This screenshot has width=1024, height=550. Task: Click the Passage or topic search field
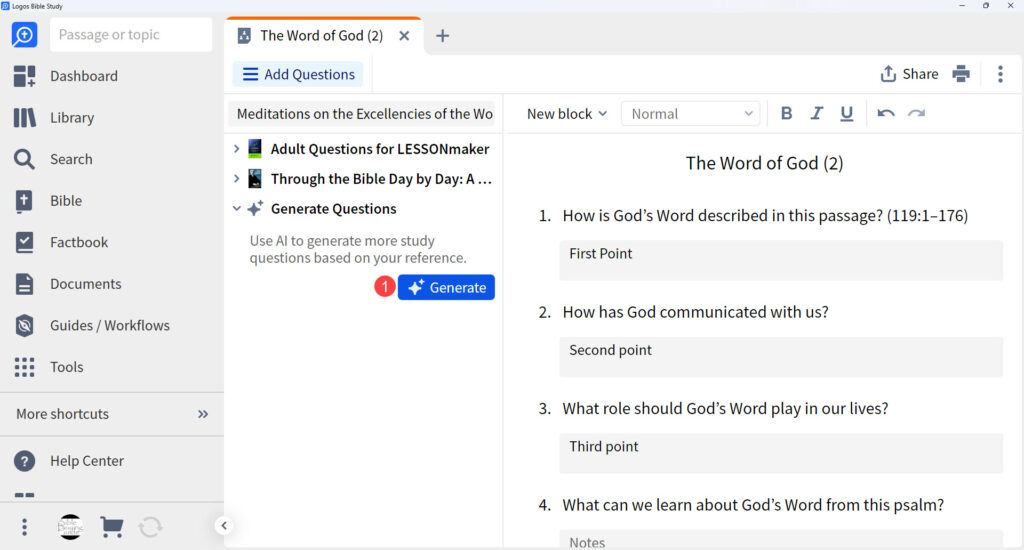coord(131,35)
